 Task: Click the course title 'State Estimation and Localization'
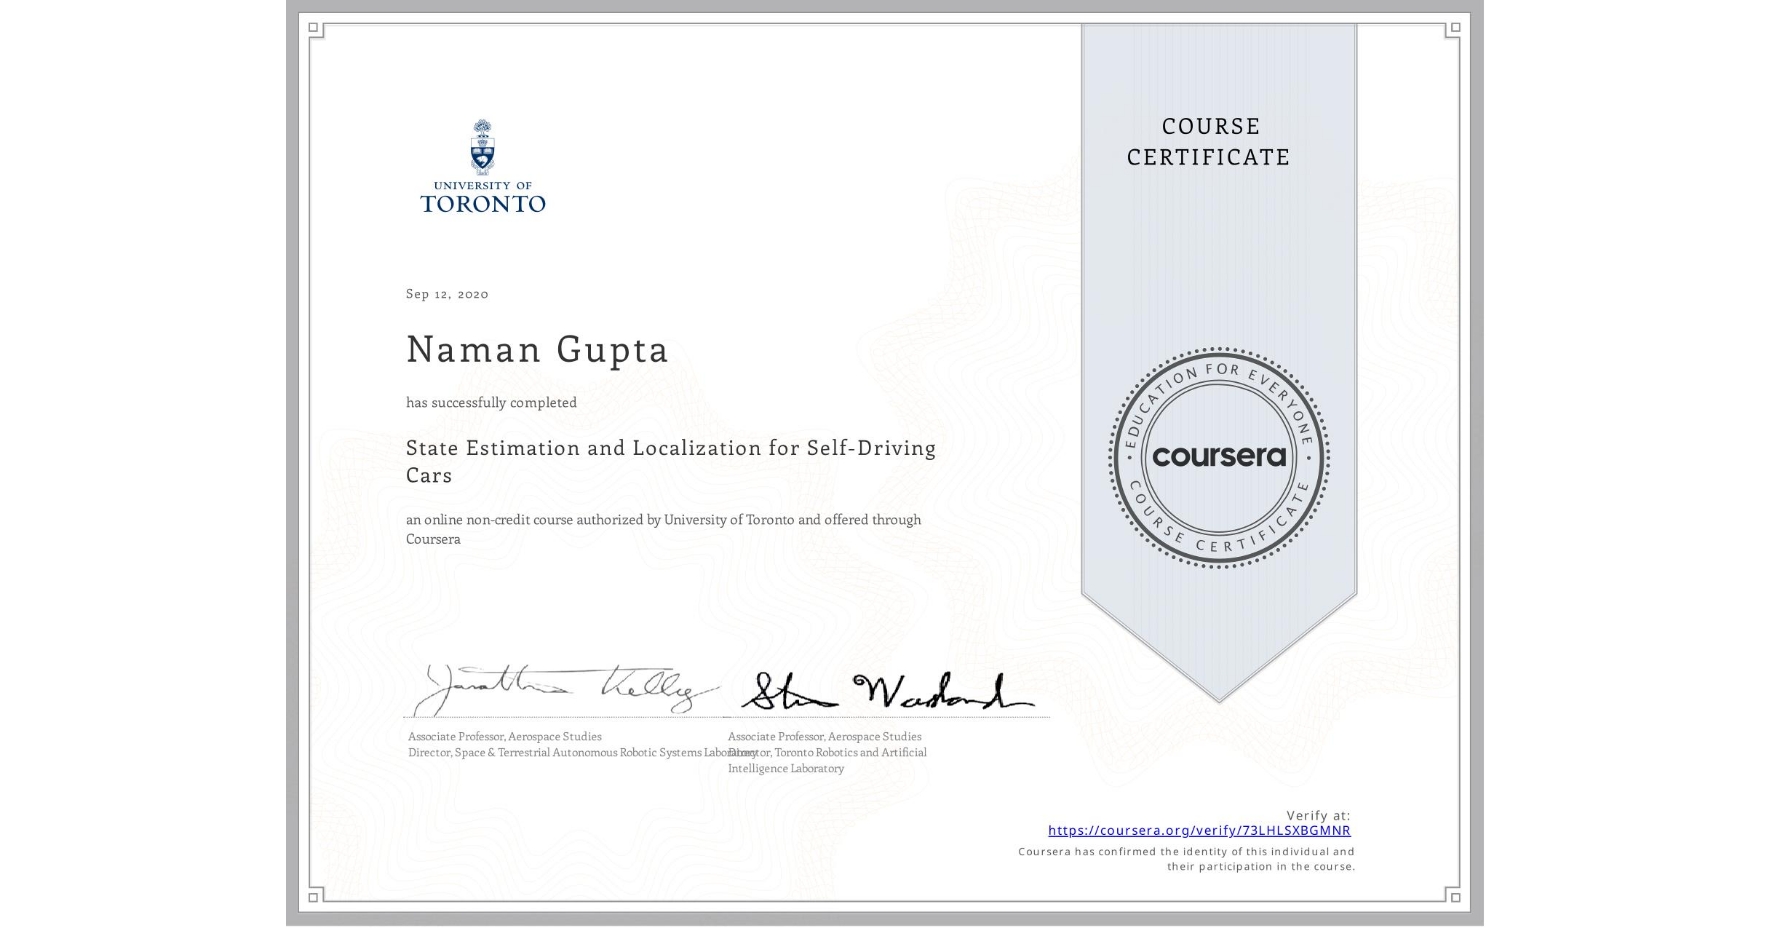pyautogui.click(x=670, y=448)
